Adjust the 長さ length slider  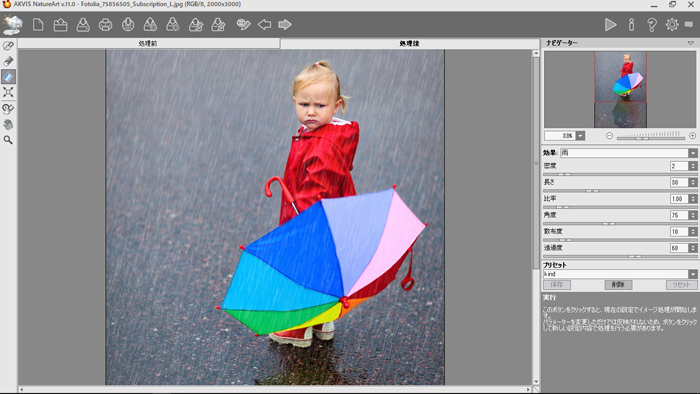(621, 191)
